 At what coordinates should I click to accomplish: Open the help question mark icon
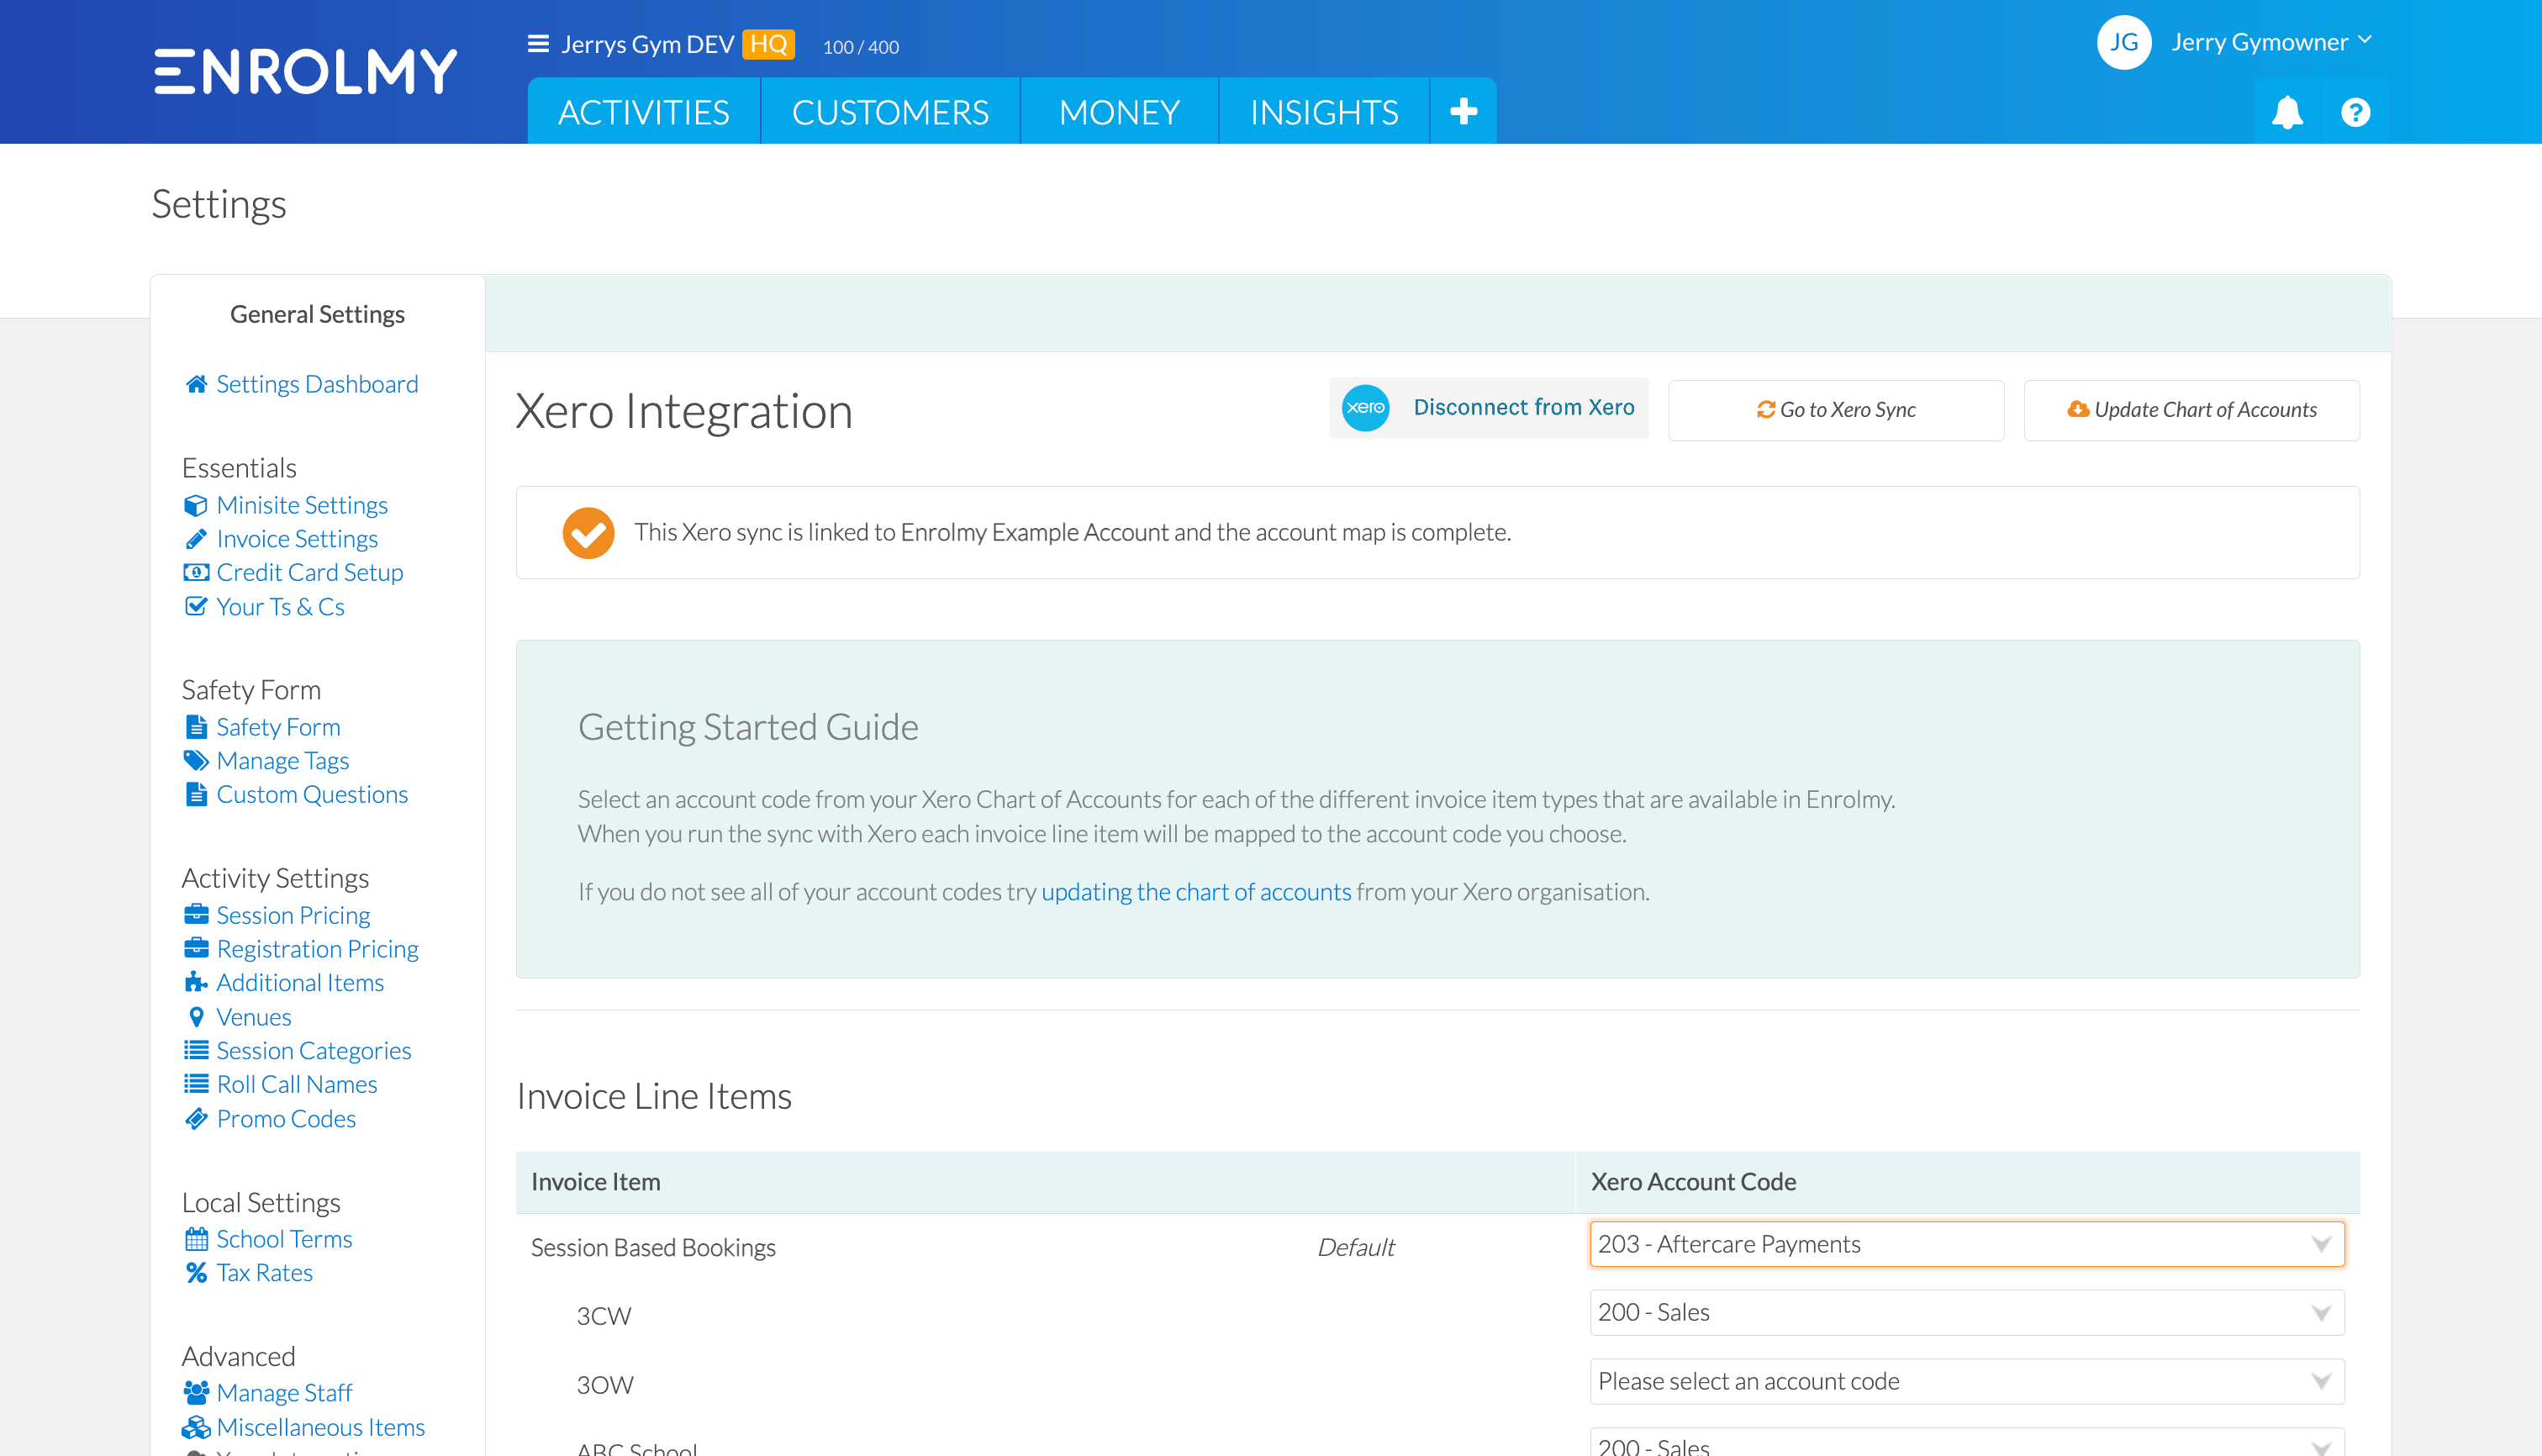pyautogui.click(x=2355, y=112)
